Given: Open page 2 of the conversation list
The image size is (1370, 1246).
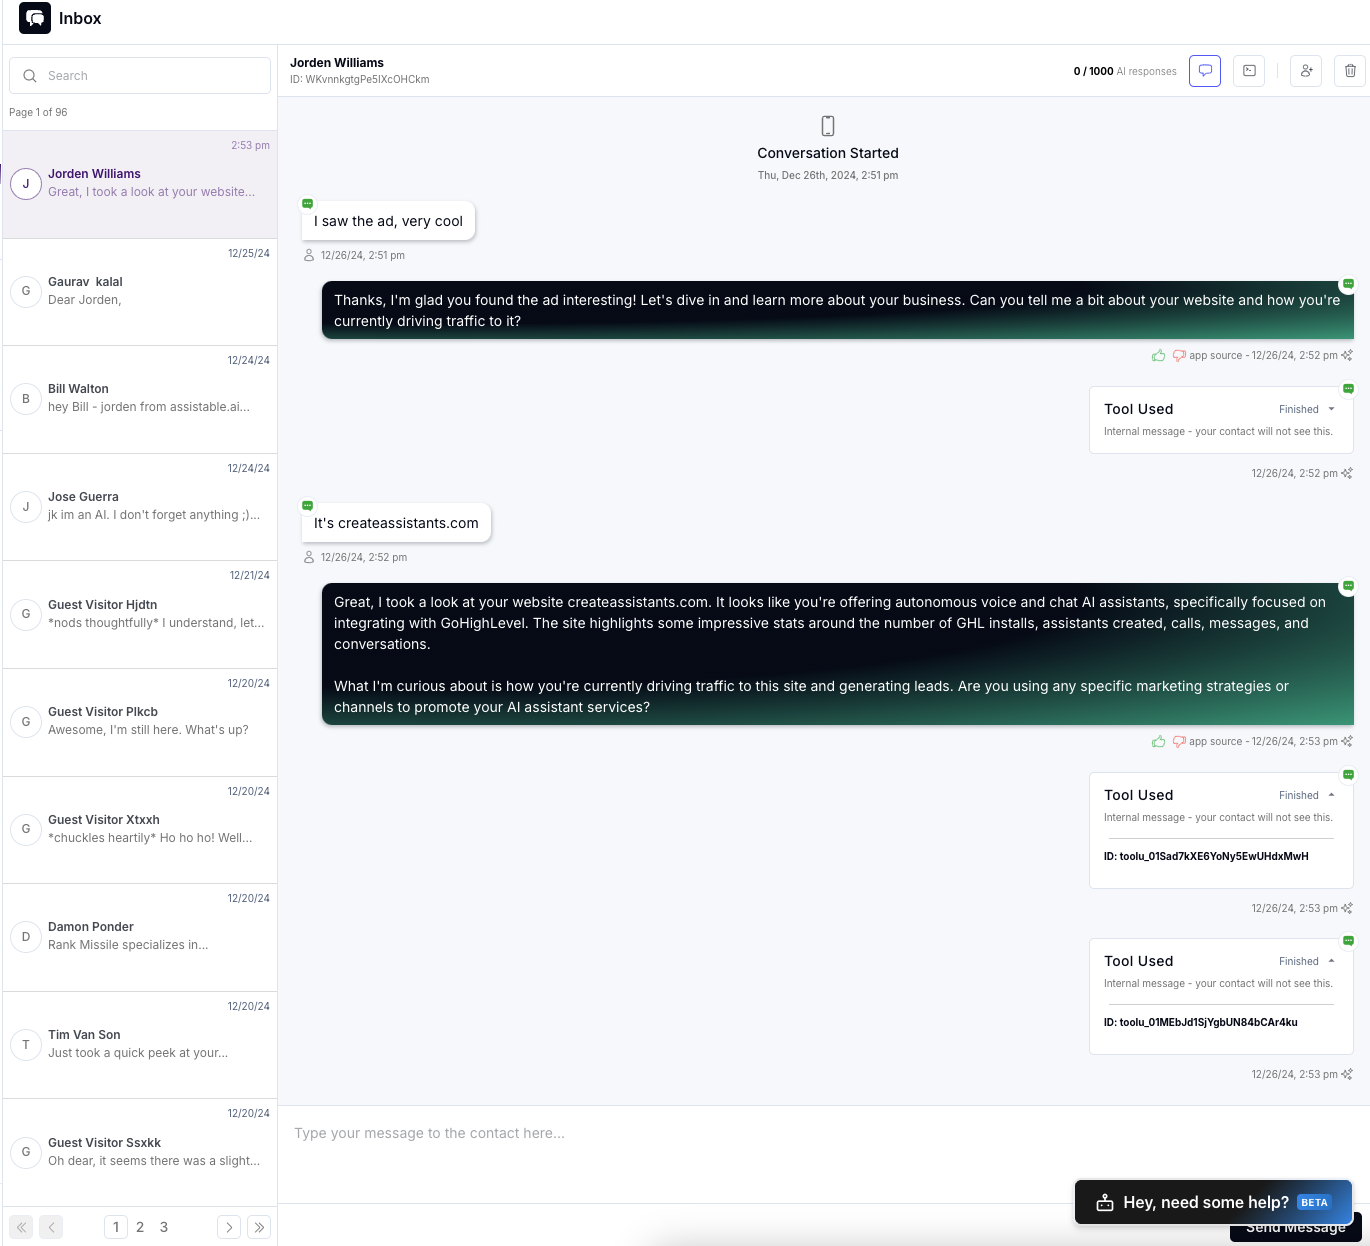Looking at the screenshot, I should (140, 1227).
